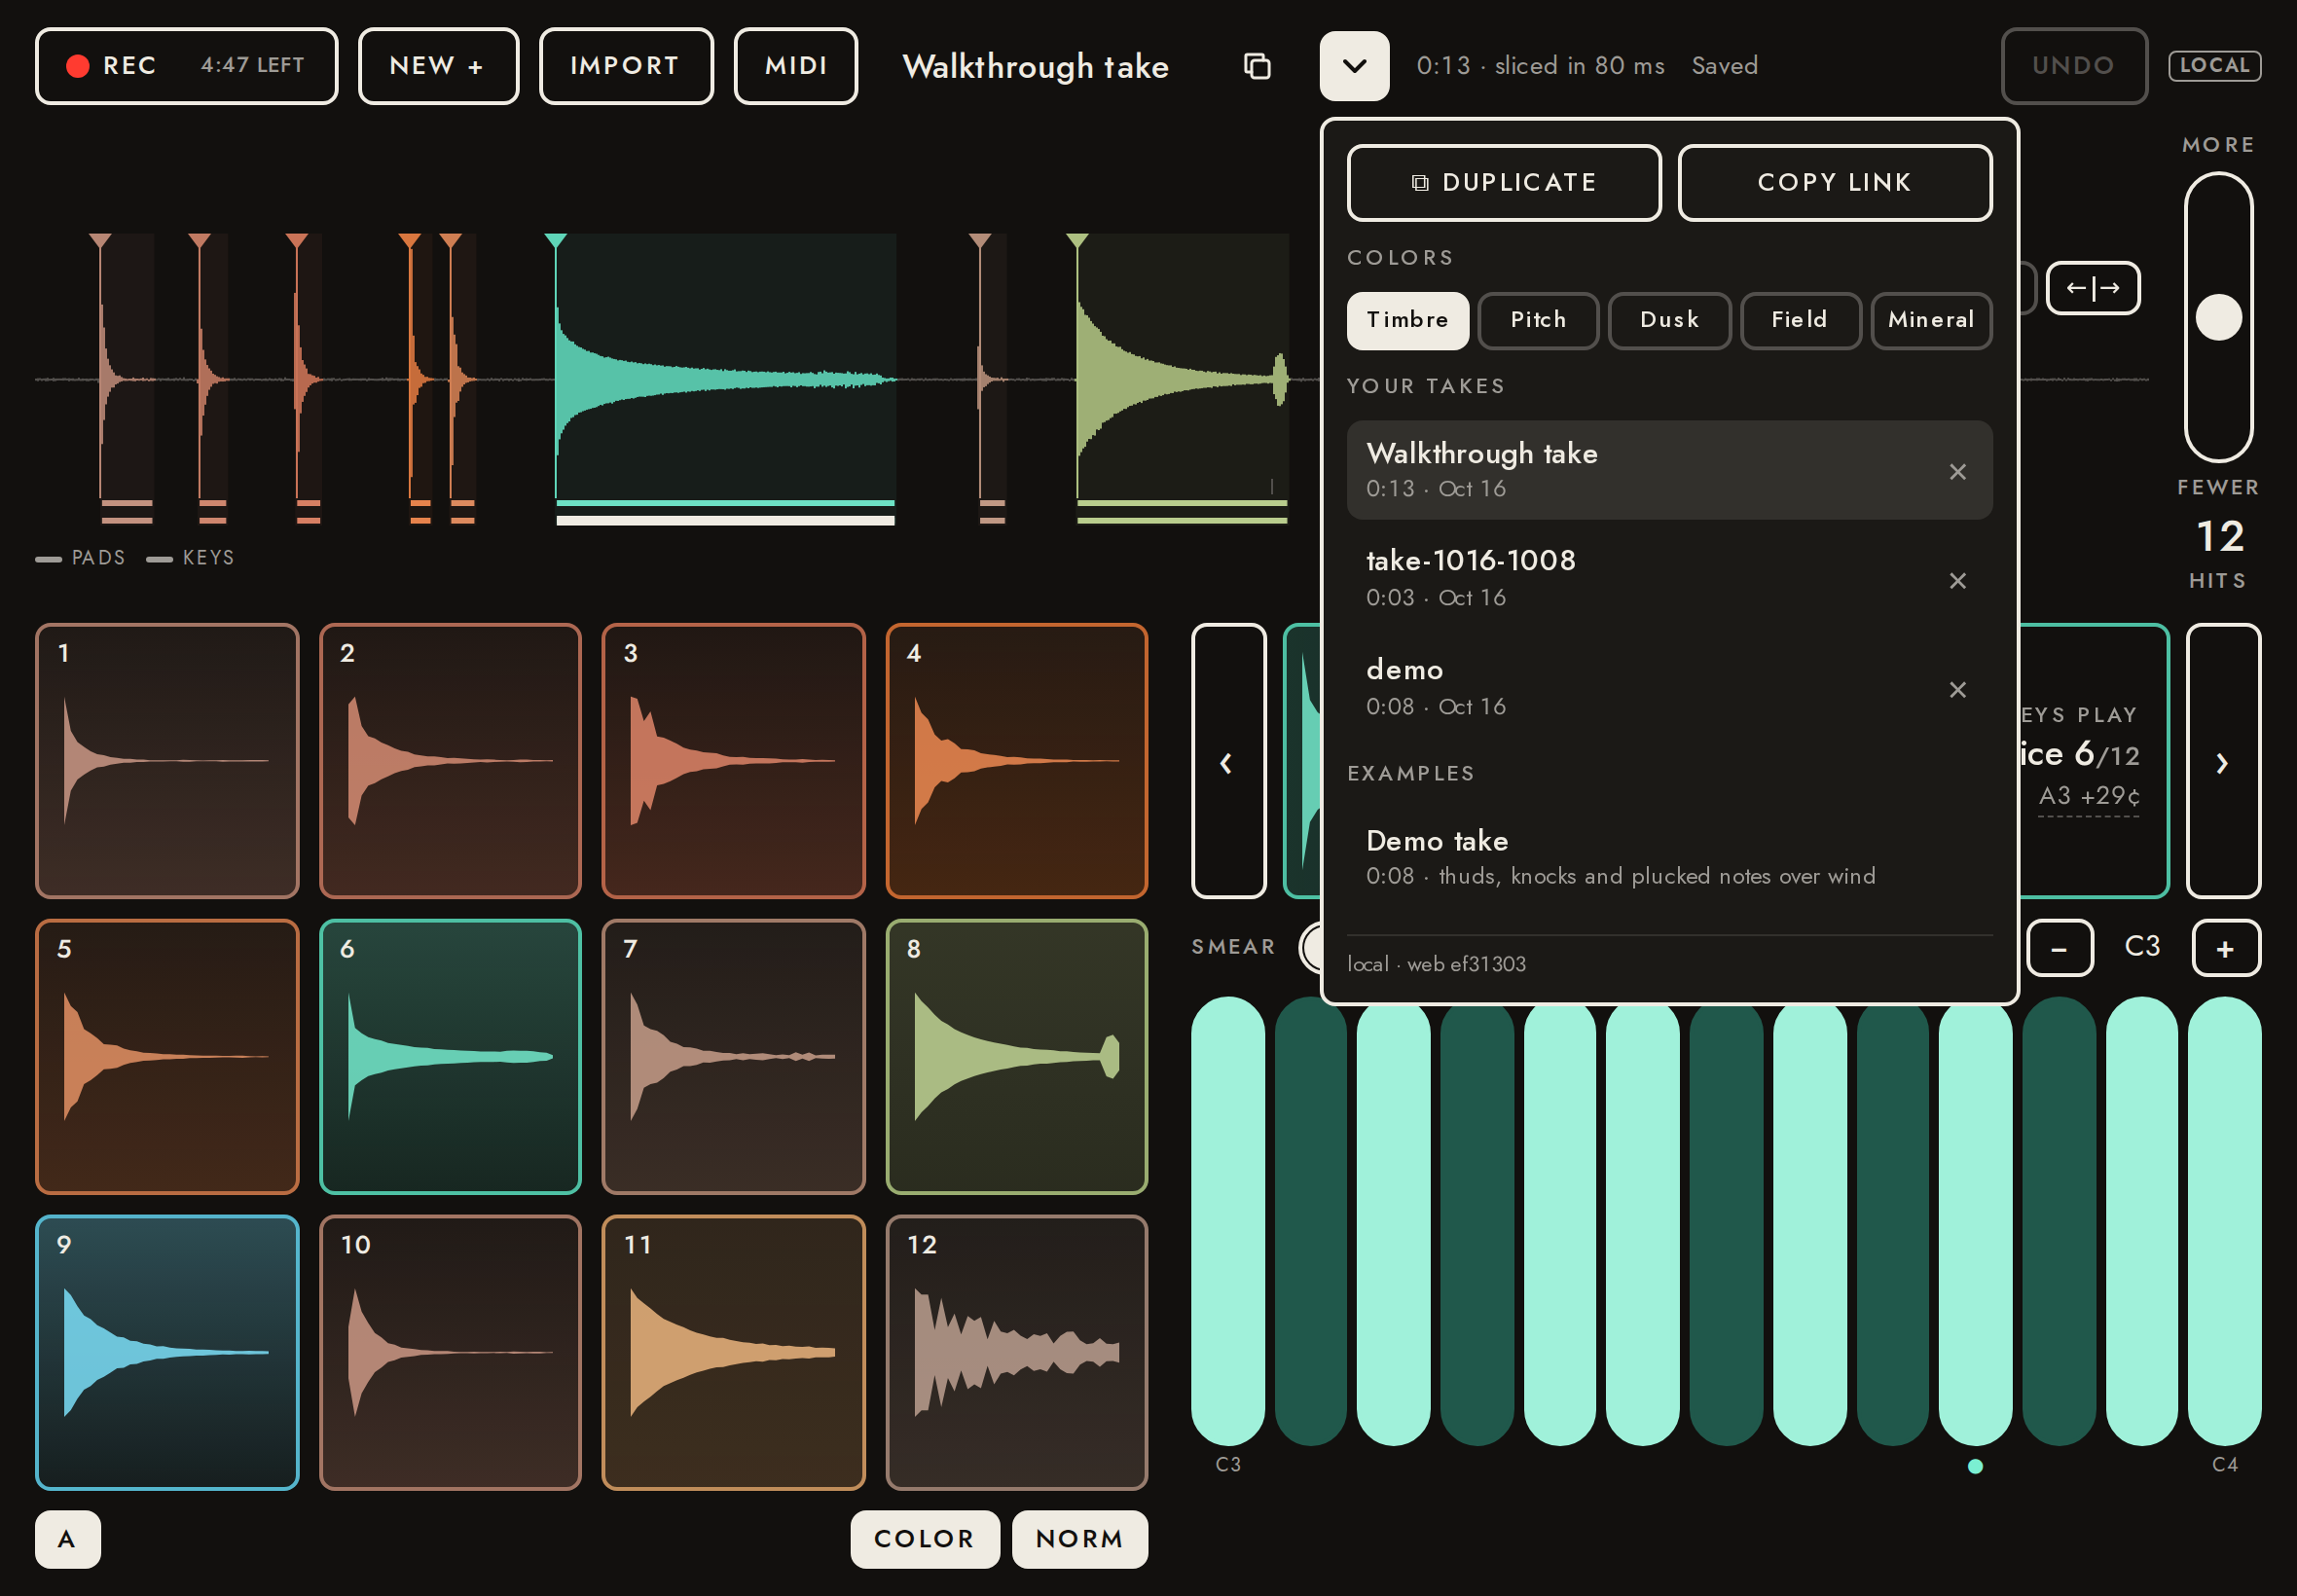
Task: Create a new take with NEW +
Action: click(x=438, y=66)
